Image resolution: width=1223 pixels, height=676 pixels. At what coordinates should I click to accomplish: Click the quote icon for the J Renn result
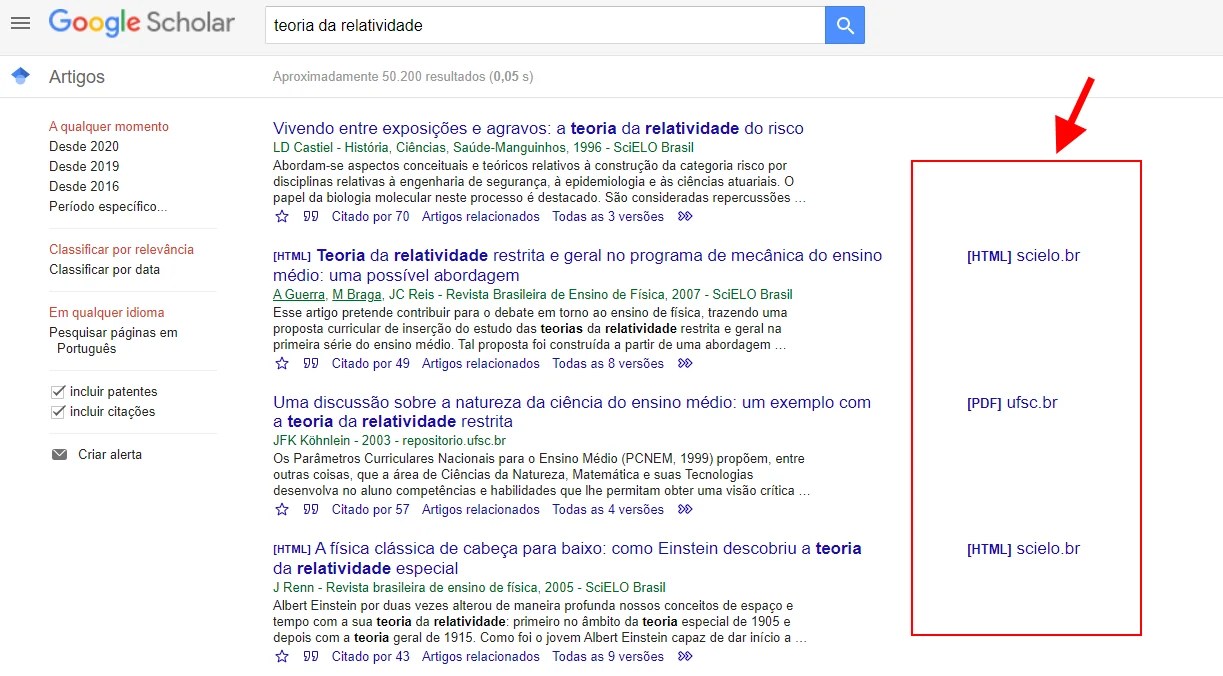(311, 656)
